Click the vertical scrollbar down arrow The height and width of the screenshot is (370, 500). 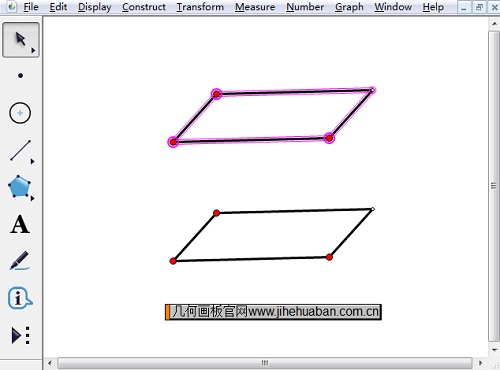pyautogui.click(x=494, y=350)
